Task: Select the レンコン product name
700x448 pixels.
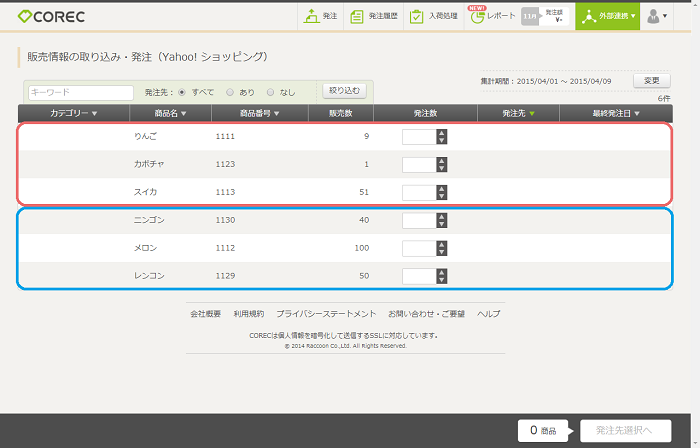Action: [x=149, y=276]
